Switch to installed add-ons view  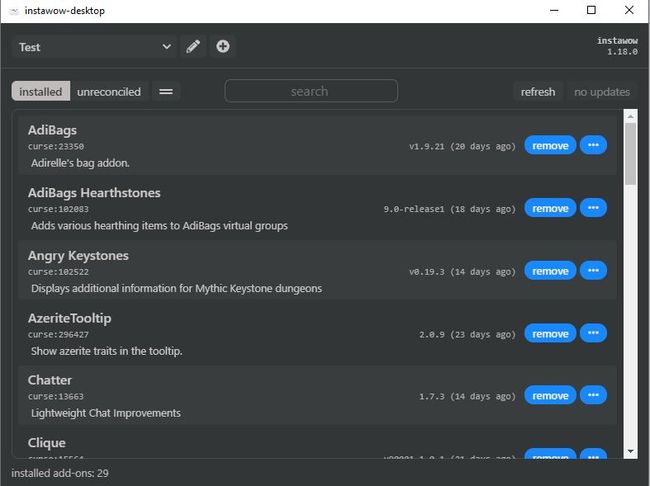pos(41,92)
